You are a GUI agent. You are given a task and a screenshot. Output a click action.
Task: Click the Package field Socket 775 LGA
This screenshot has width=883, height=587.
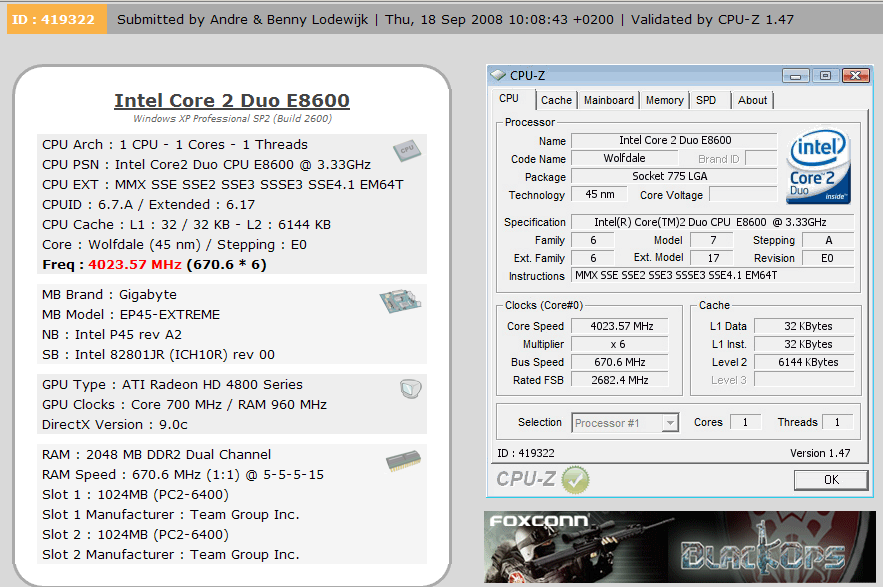(x=675, y=176)
